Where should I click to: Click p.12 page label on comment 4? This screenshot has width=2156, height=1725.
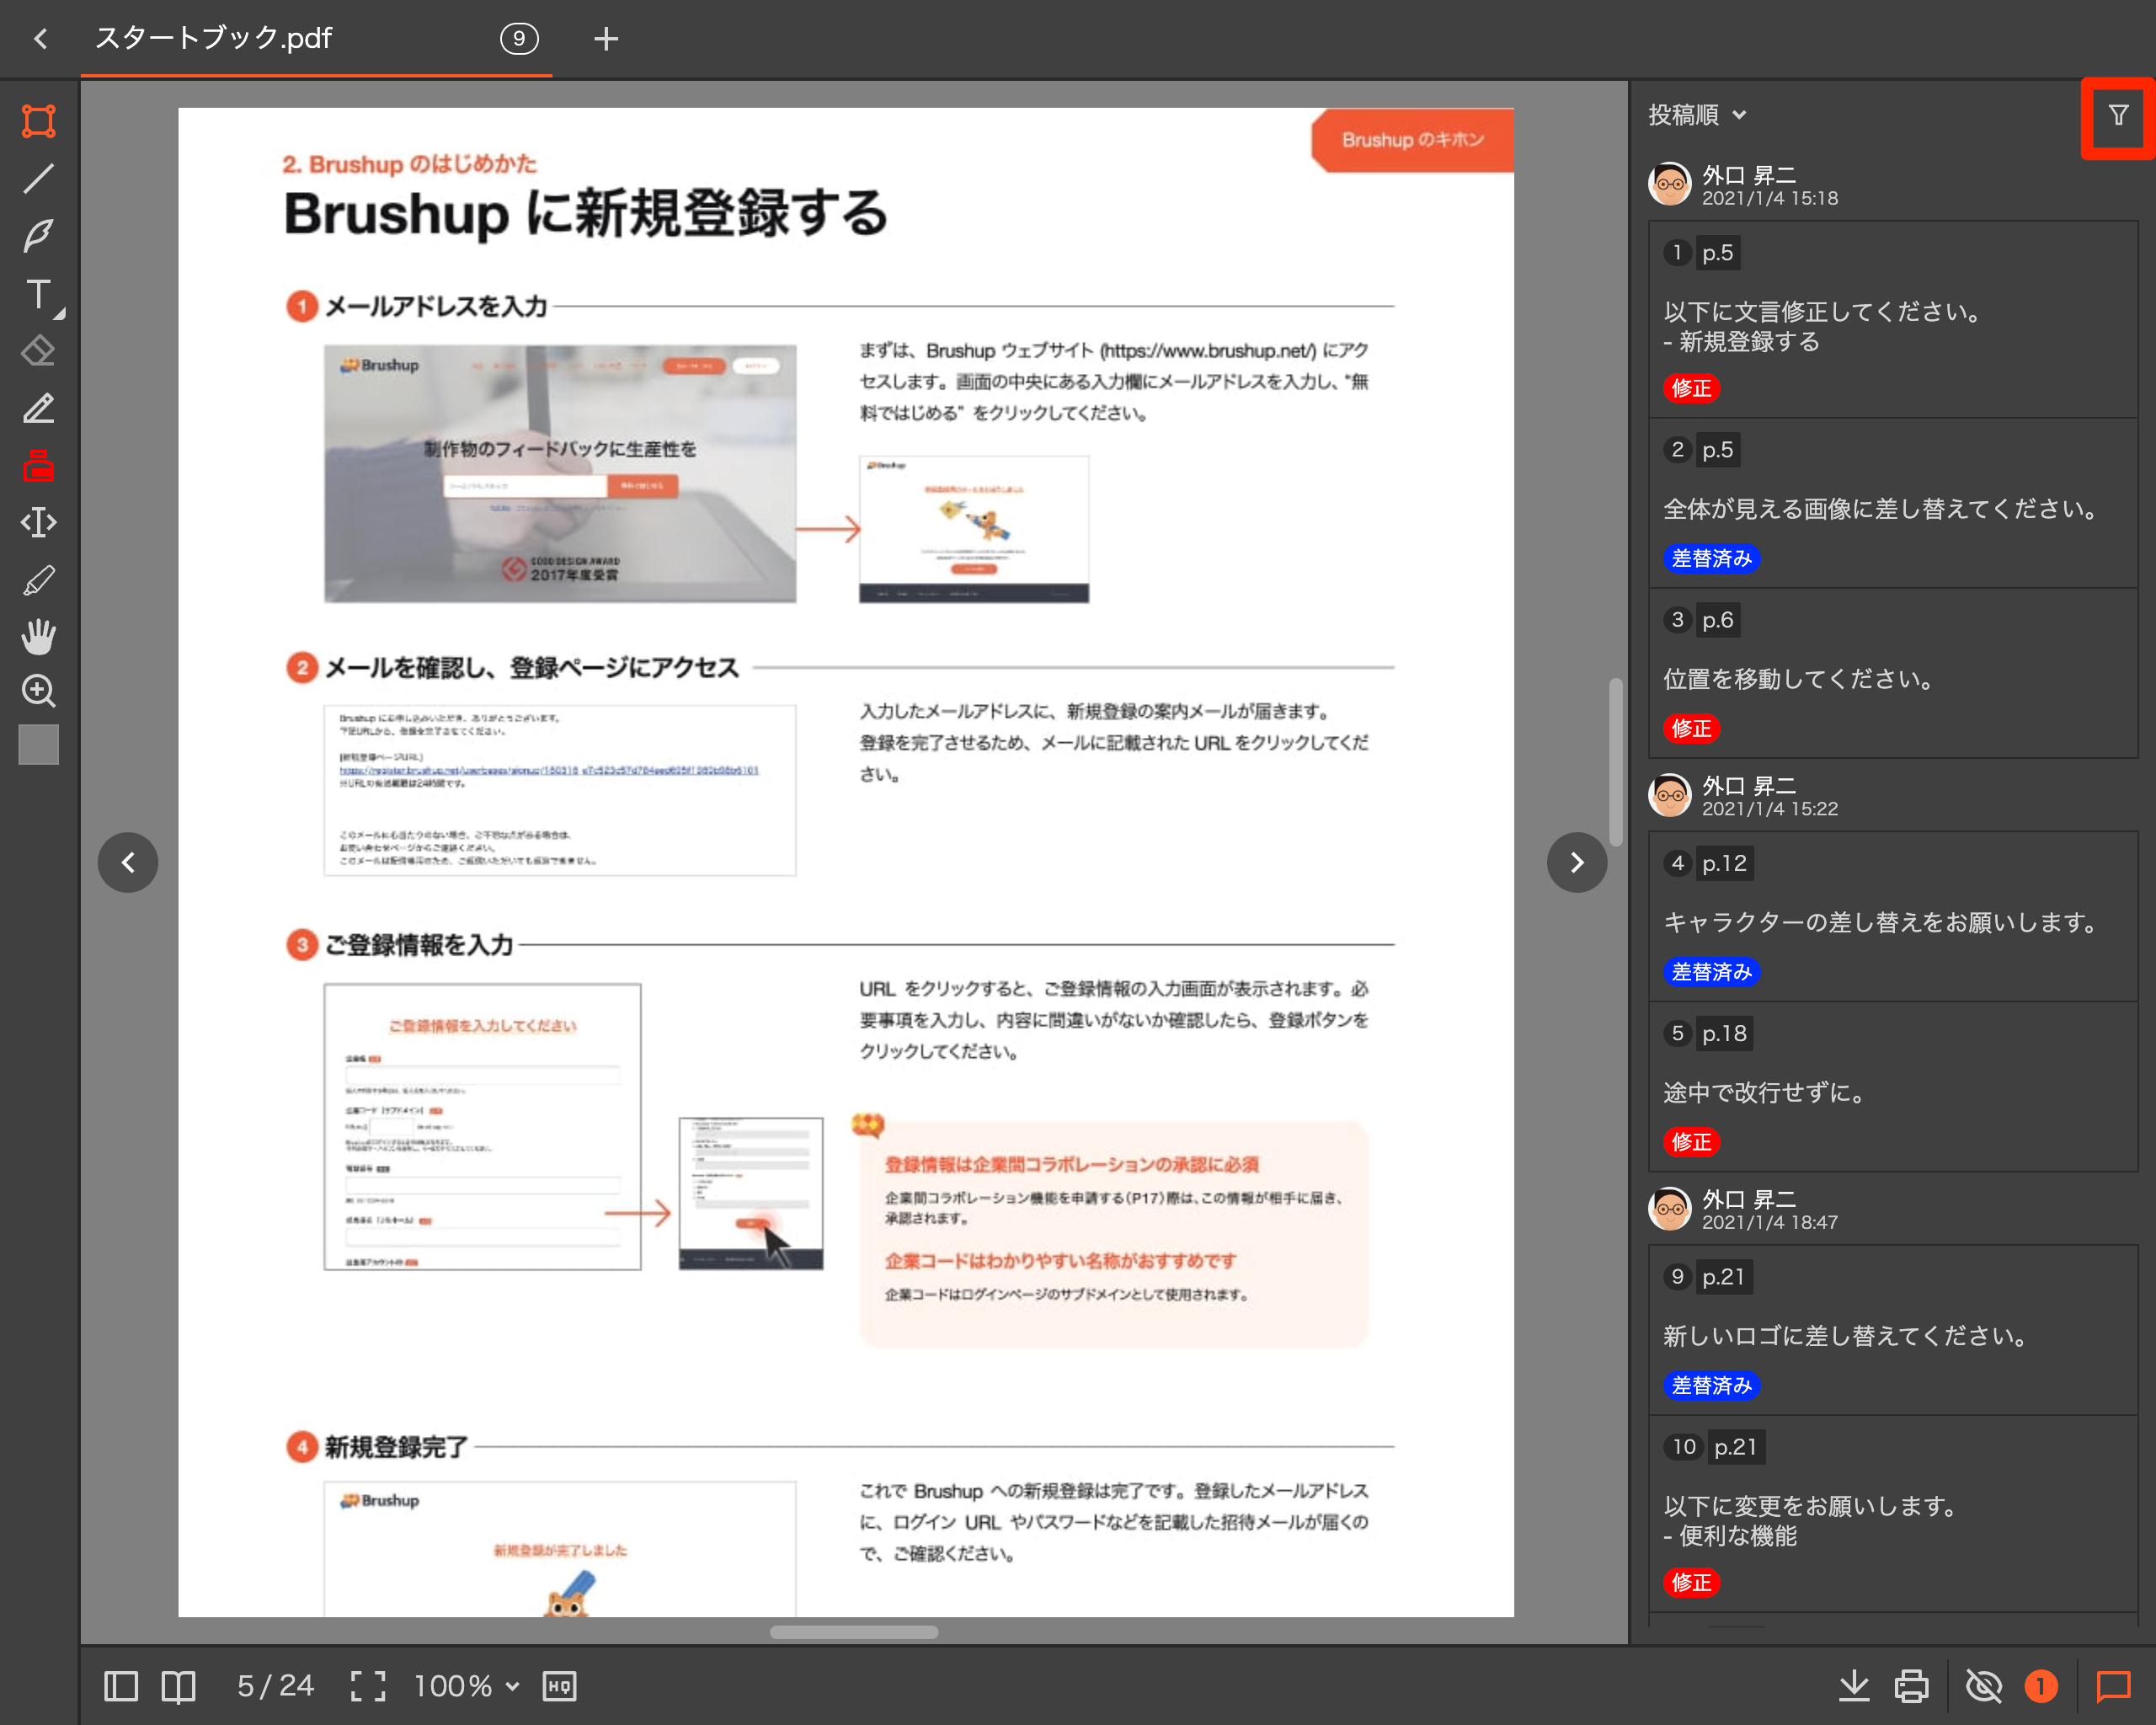click(1724, 863)
